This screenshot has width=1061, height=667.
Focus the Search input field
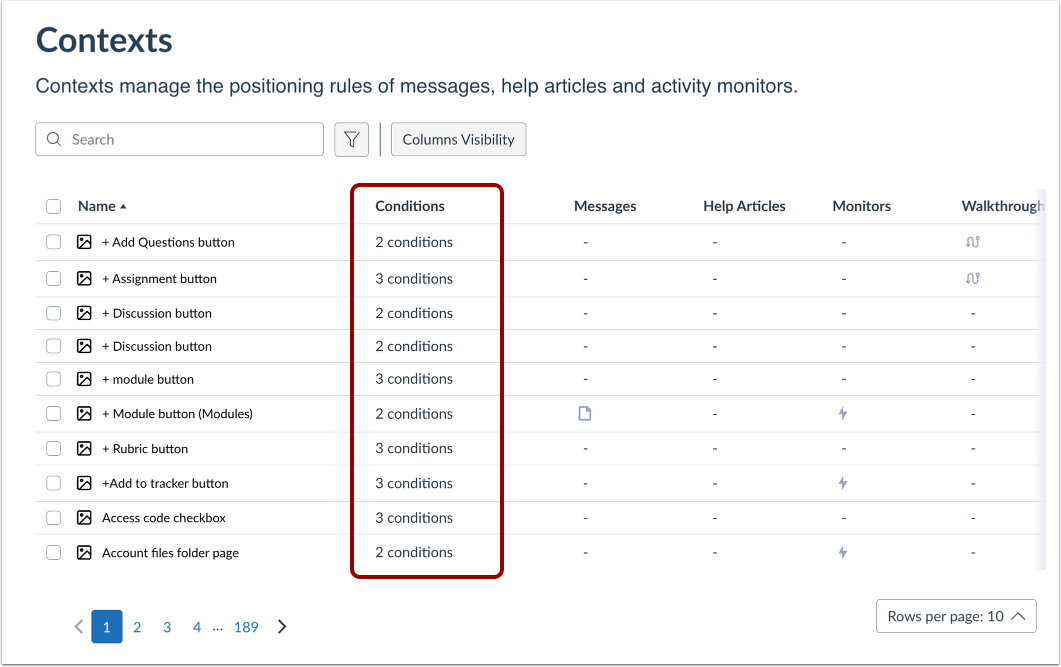[x=179, y=139]
